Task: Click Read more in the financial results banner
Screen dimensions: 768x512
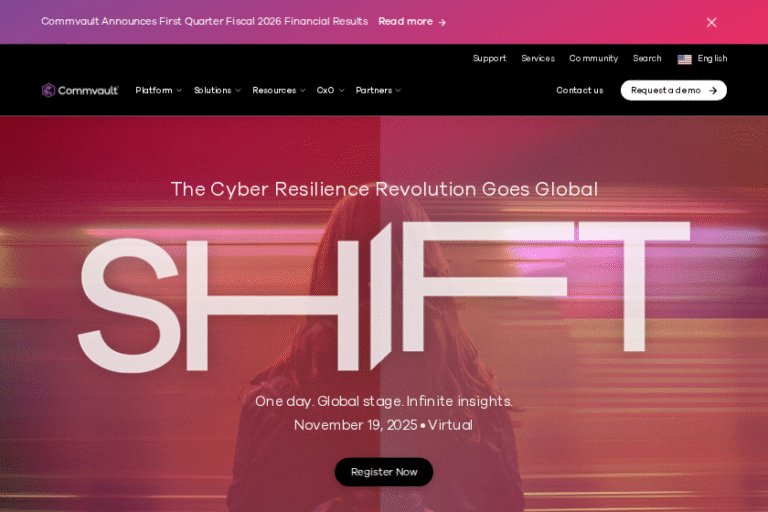Action: [x=405, y=22]
